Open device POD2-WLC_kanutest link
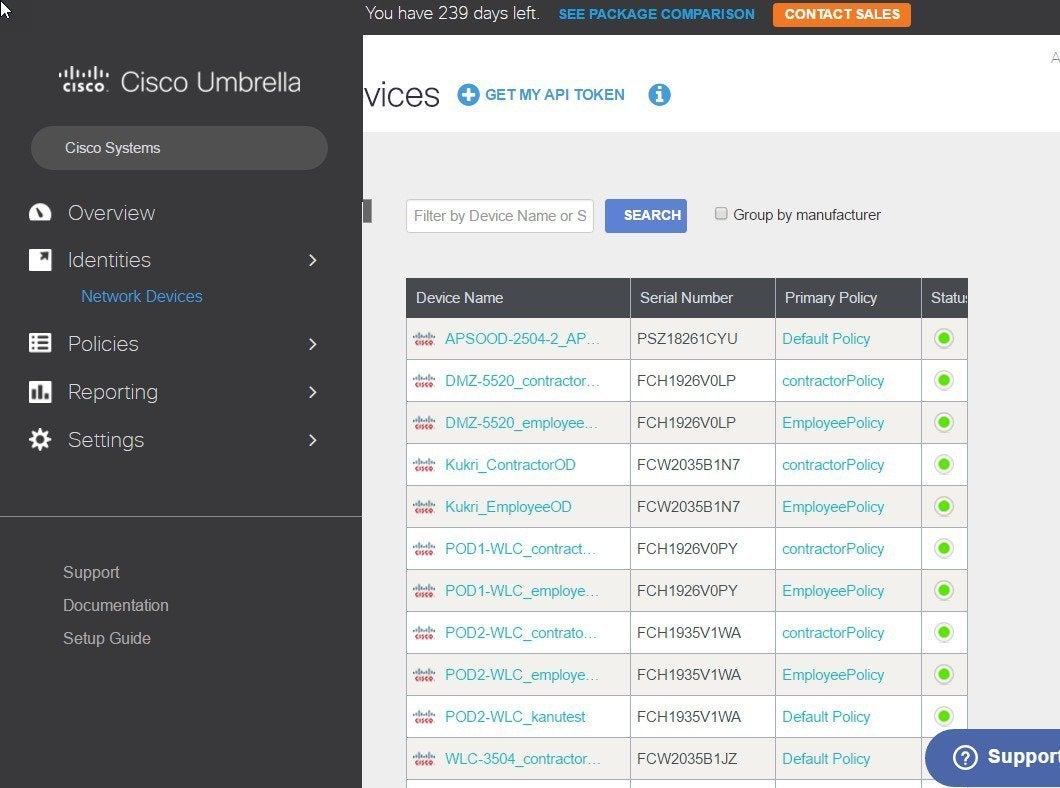This screenshot has width=1060, height=788. 515,717
